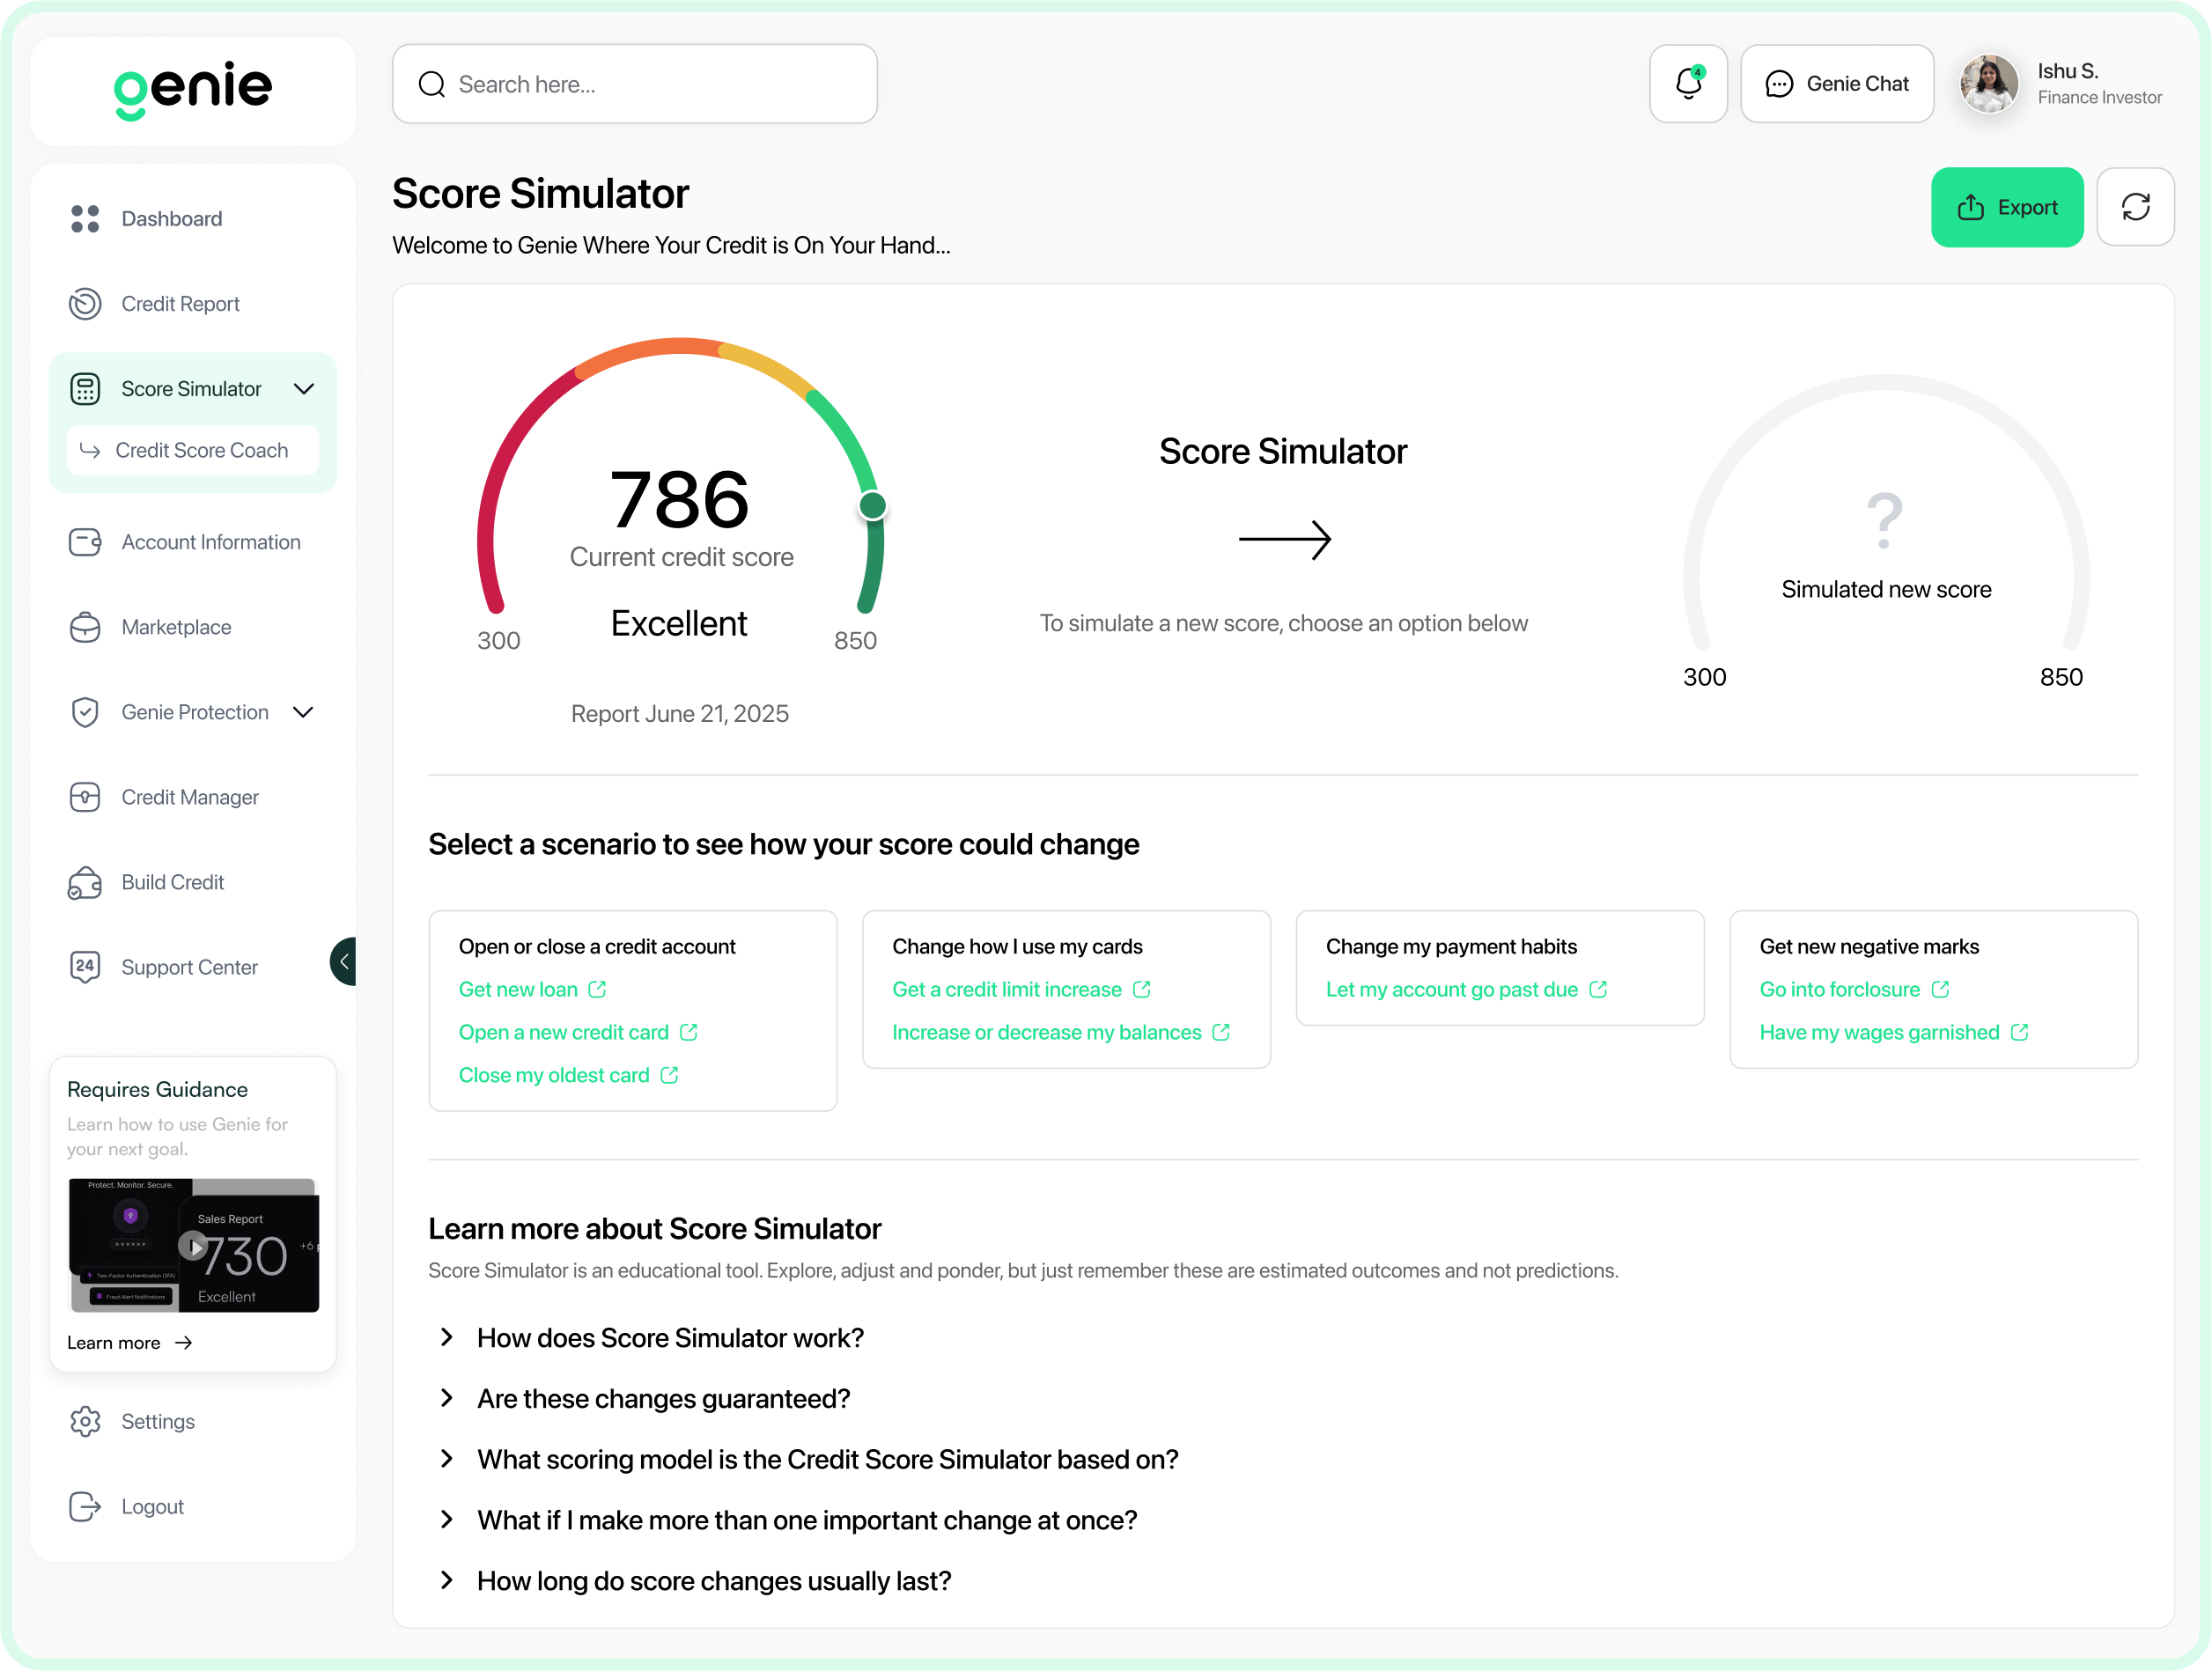This screenshot has height=1671, width=2212.
Task: Click the green Export button
Action: tap(2006, 207)
